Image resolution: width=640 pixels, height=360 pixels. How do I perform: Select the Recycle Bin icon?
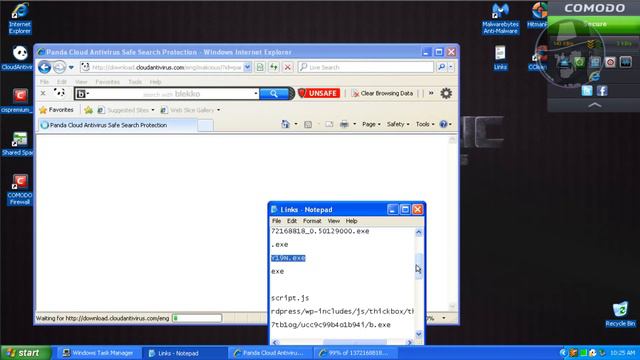(x=620, y=314)
